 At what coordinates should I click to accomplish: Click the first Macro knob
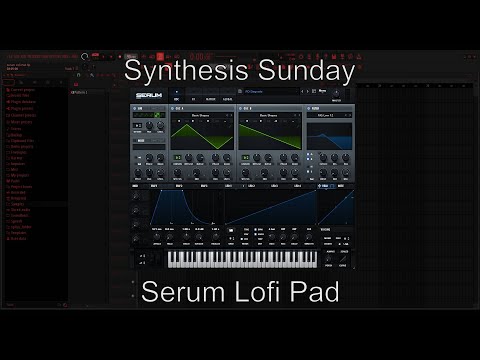click(136, 196)
